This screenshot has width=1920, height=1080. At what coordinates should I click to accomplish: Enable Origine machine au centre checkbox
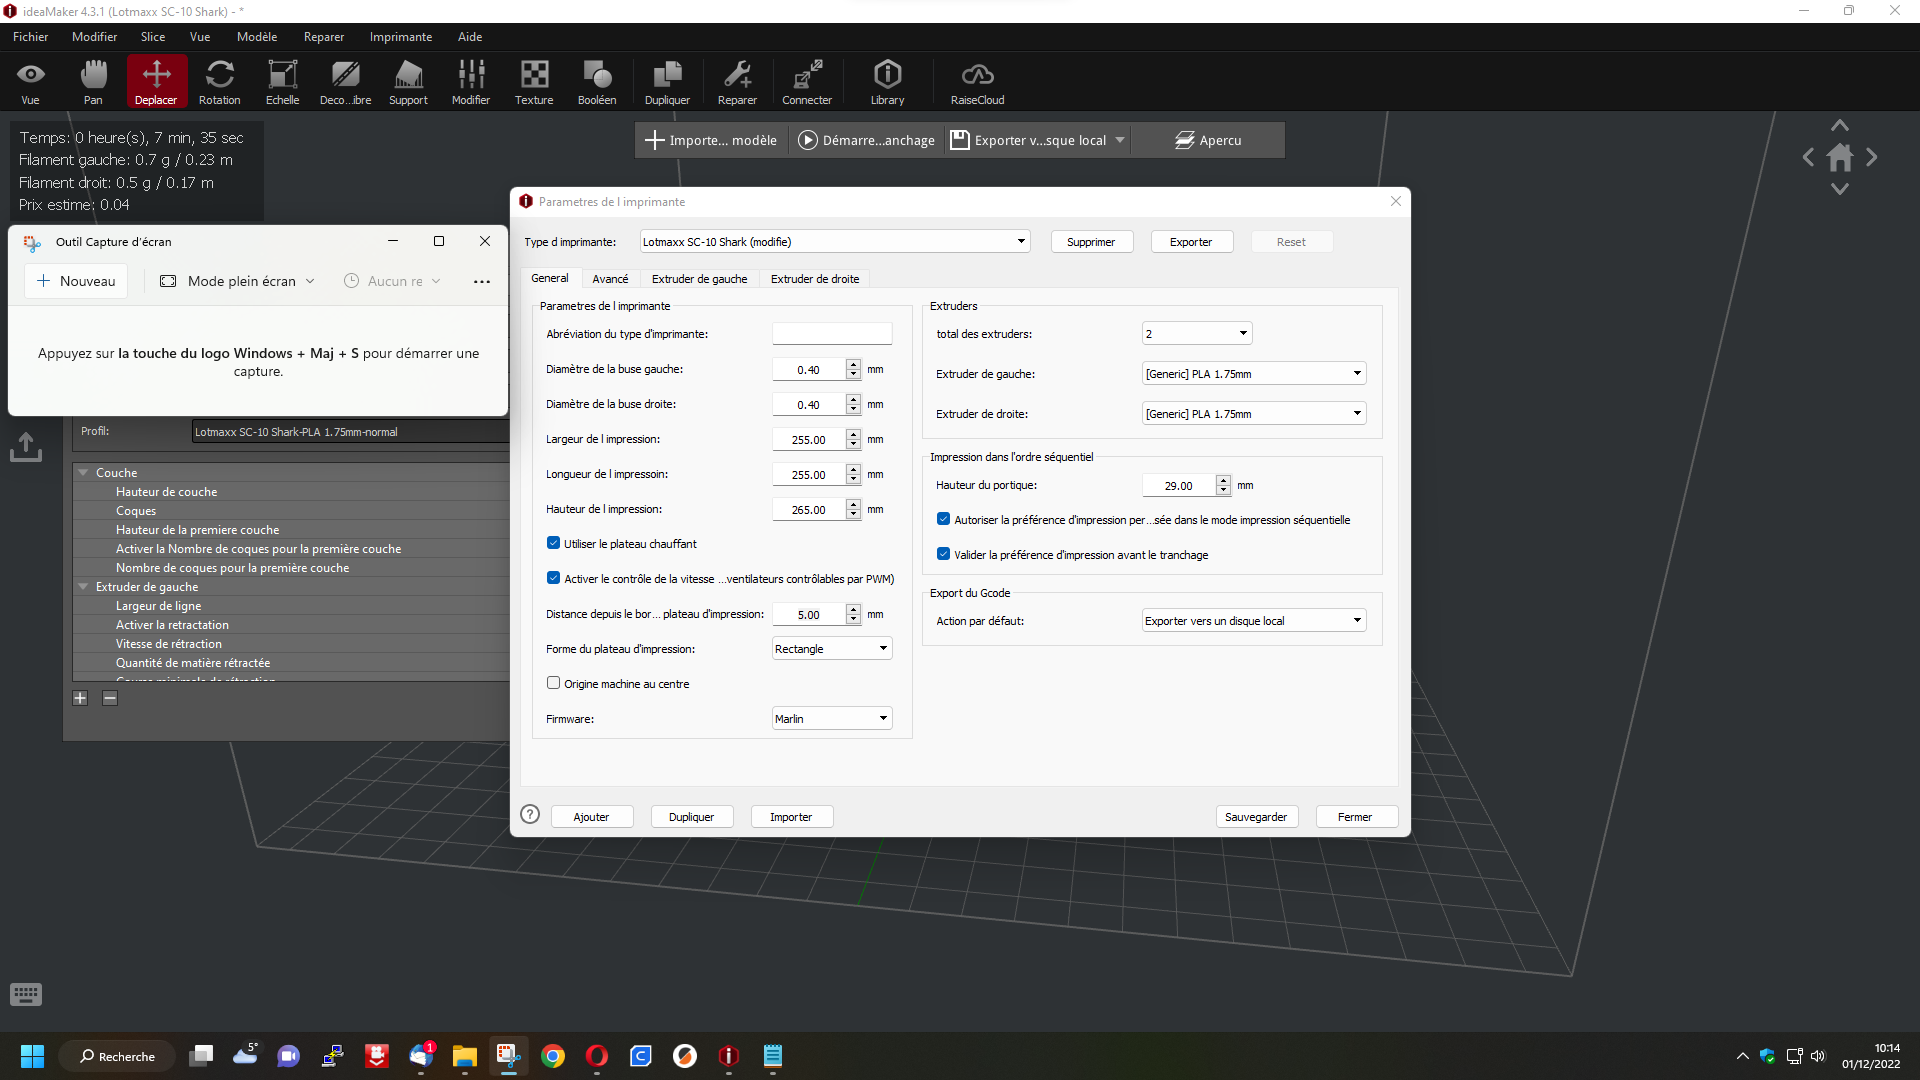click(553, 683)
